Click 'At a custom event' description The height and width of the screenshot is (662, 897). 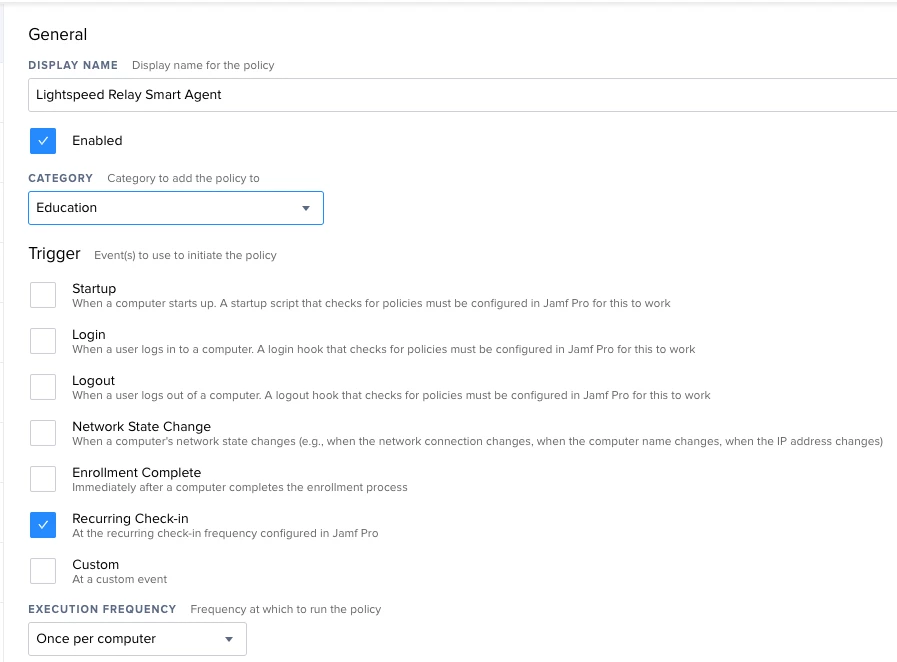(x=120, y=580)
